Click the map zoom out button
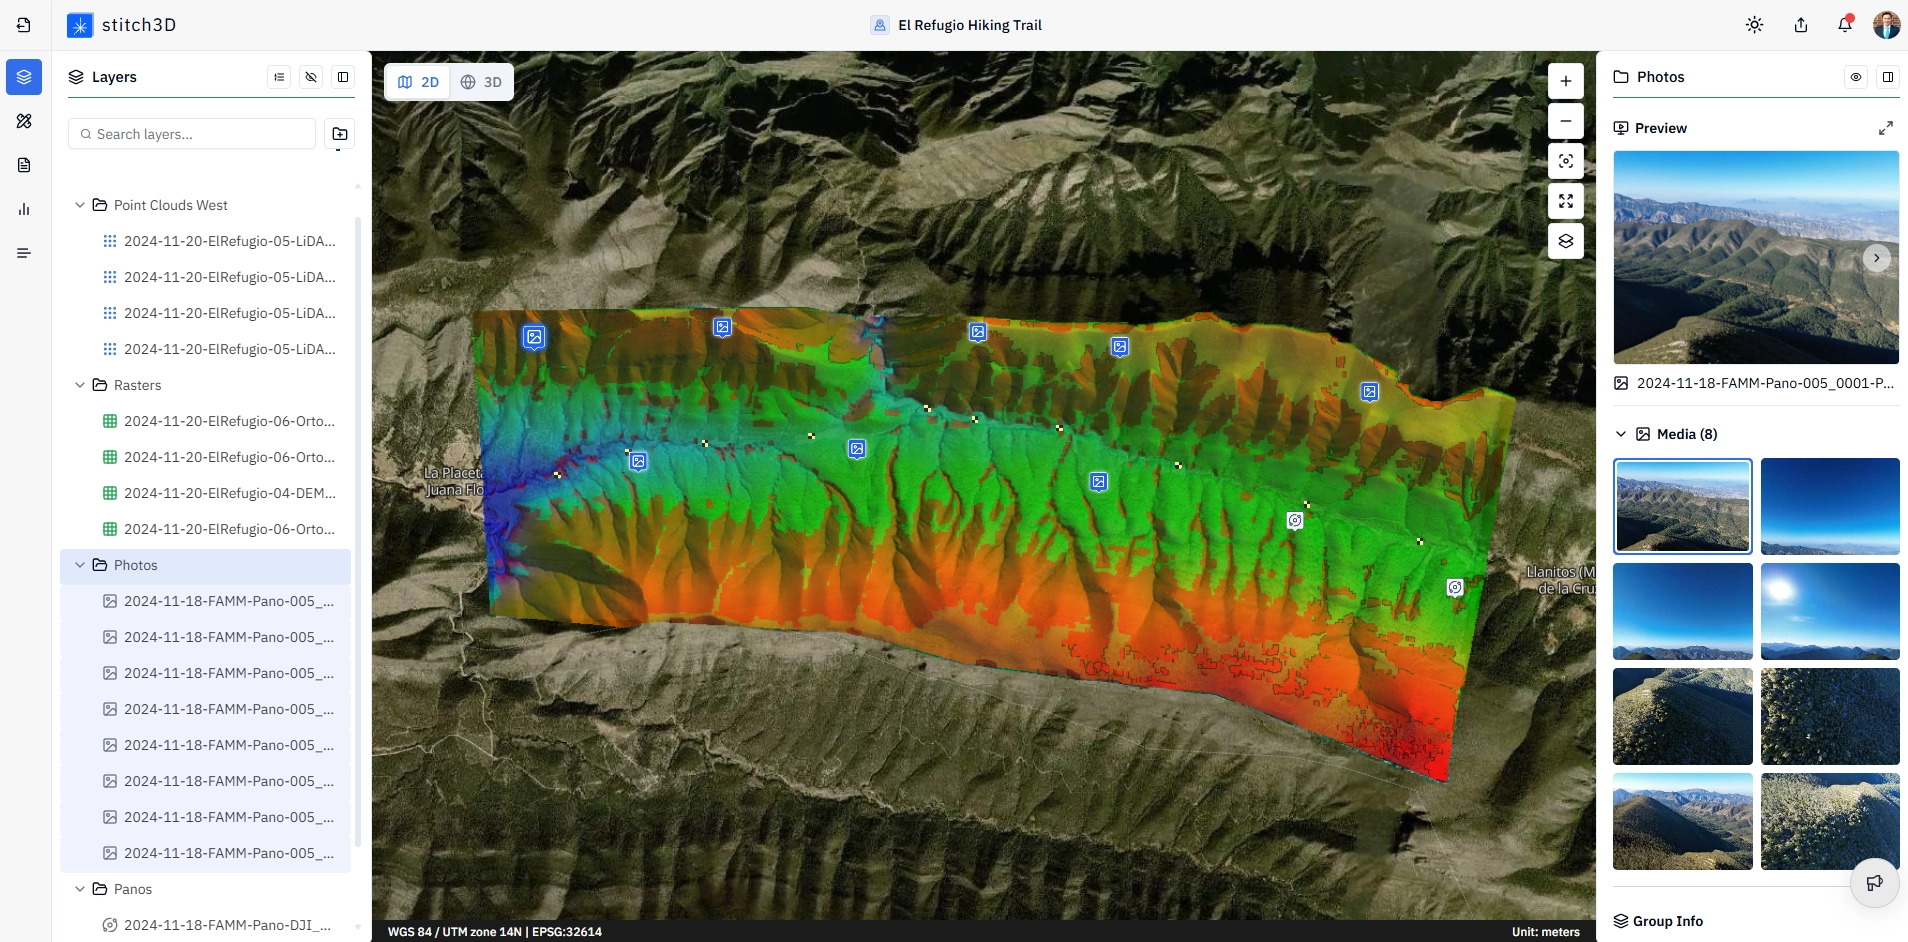The height and width of the screenshot is (942, 1908). pyautogui.click(x=1566, y=121)
